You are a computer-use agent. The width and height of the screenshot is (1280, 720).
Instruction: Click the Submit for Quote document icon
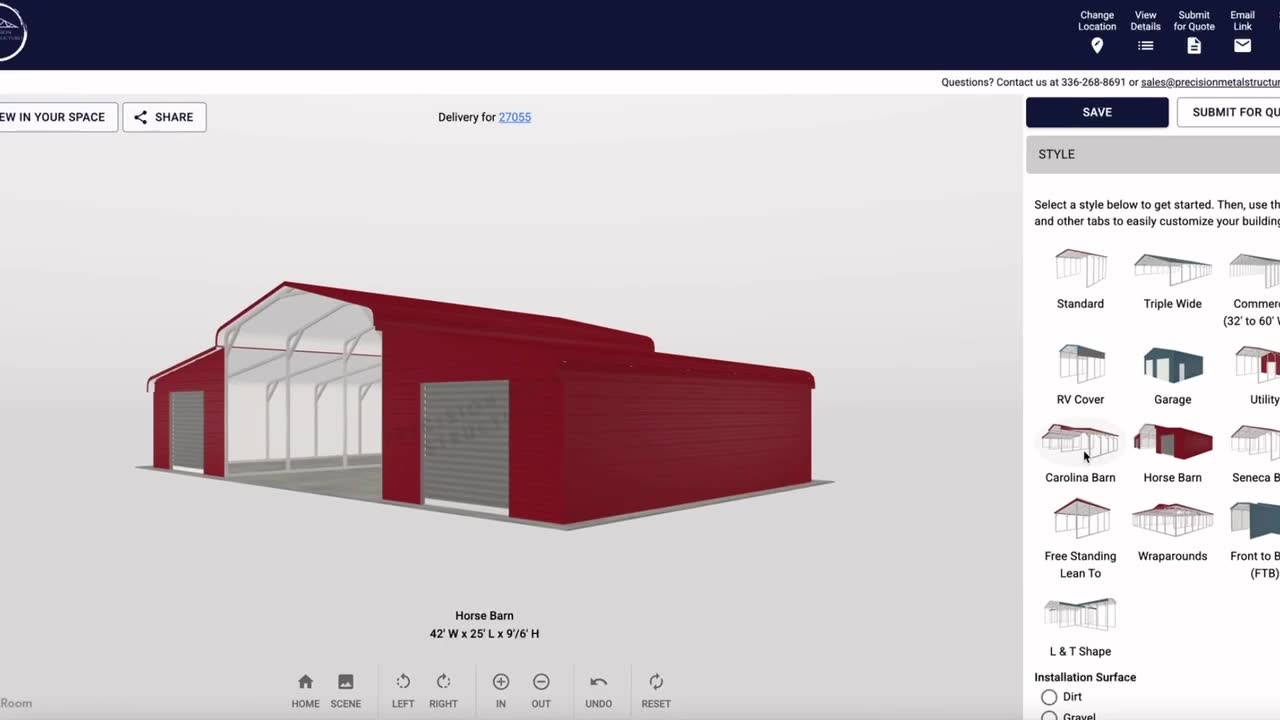pos(1194,46)
